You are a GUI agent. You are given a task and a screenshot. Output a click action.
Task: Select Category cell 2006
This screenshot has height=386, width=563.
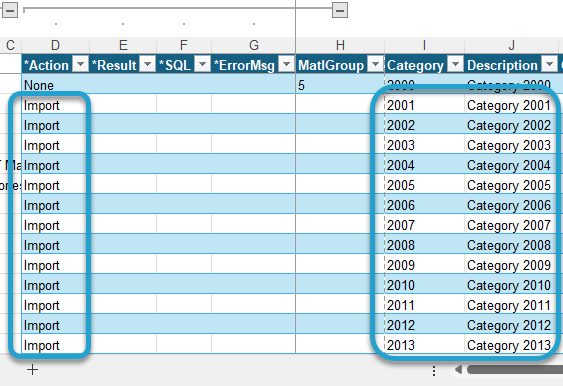tap(424, 205)
